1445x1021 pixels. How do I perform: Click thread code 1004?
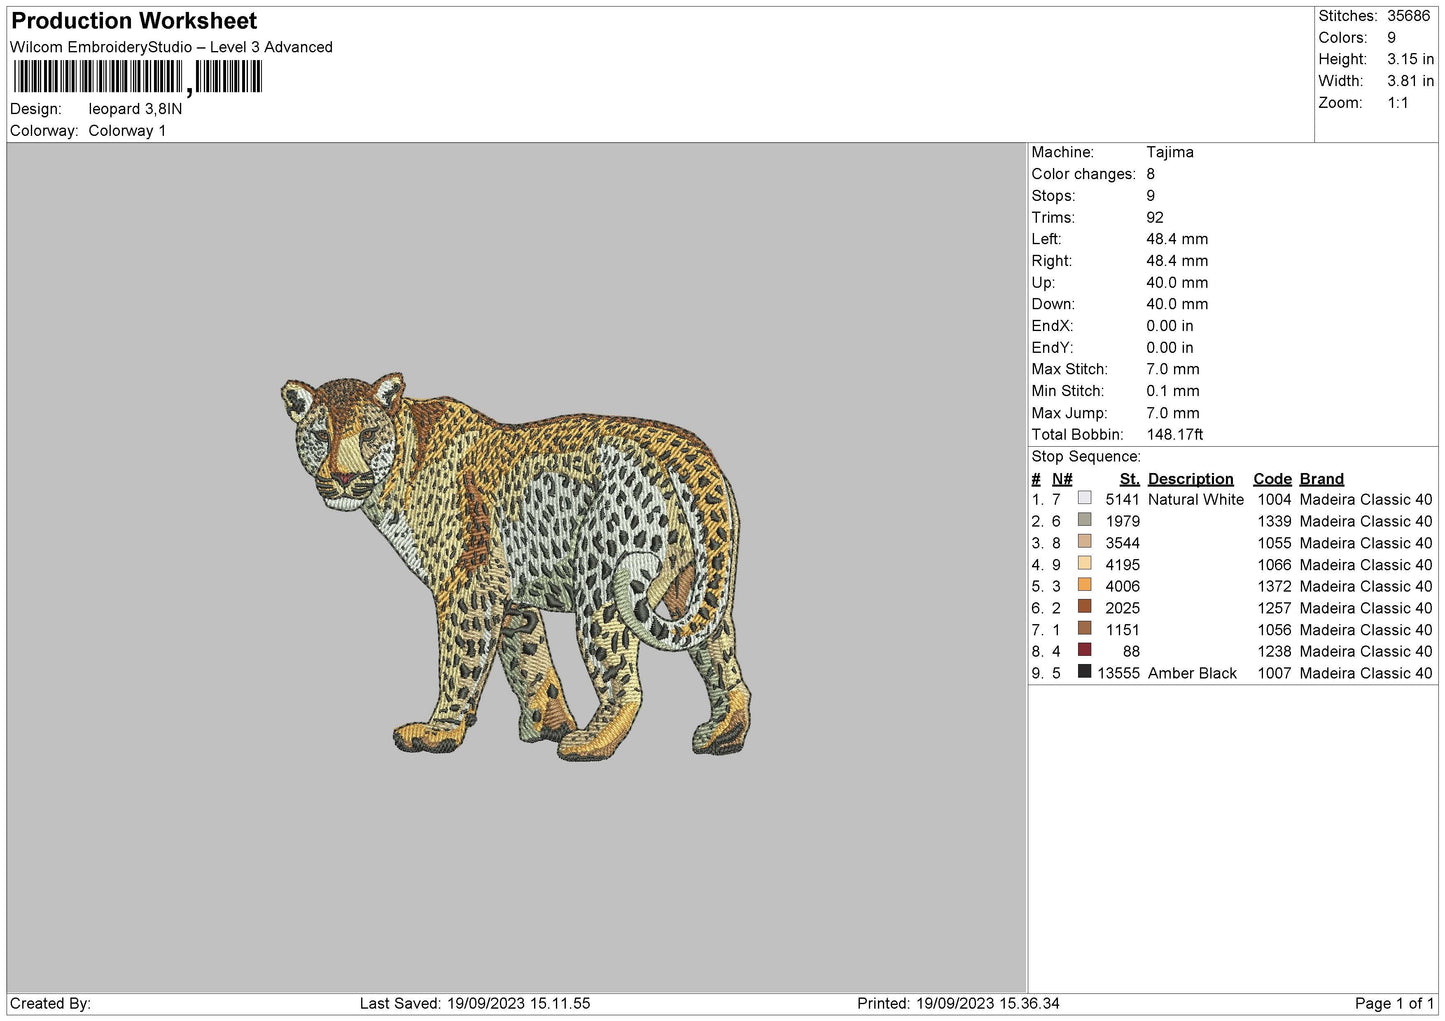1275,500
